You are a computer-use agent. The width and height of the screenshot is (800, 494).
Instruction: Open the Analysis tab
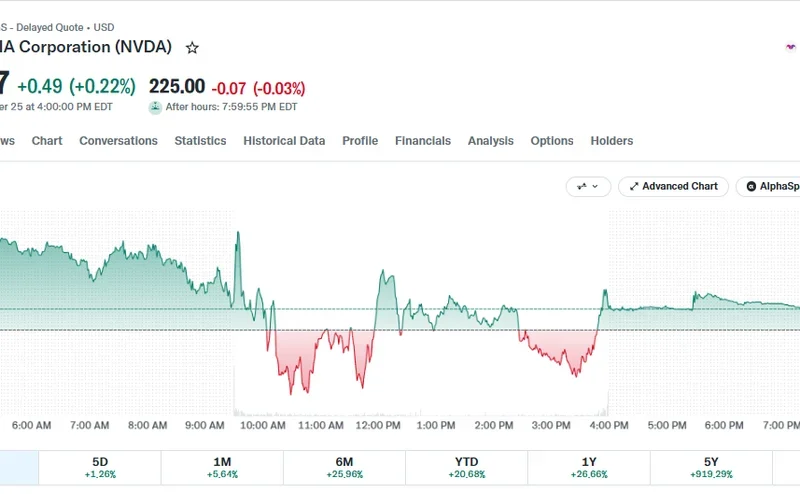(x=491, y=141)
